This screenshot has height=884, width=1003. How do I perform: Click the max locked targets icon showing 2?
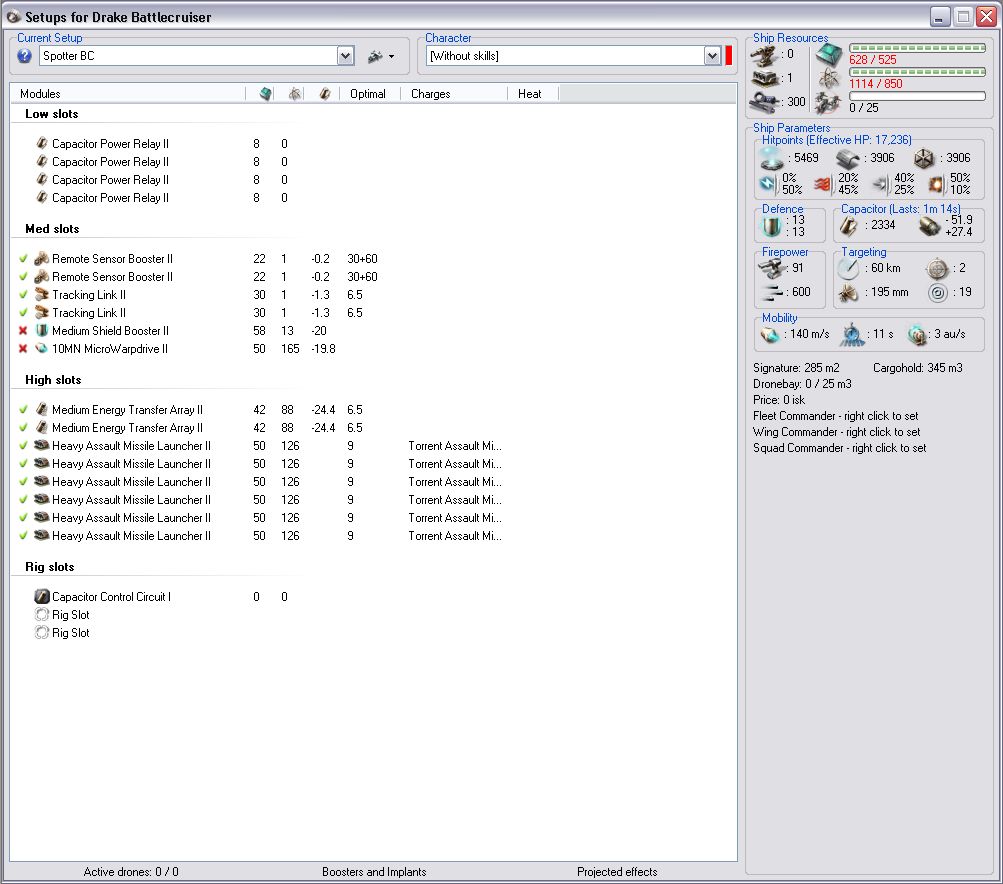click(938, 269)
